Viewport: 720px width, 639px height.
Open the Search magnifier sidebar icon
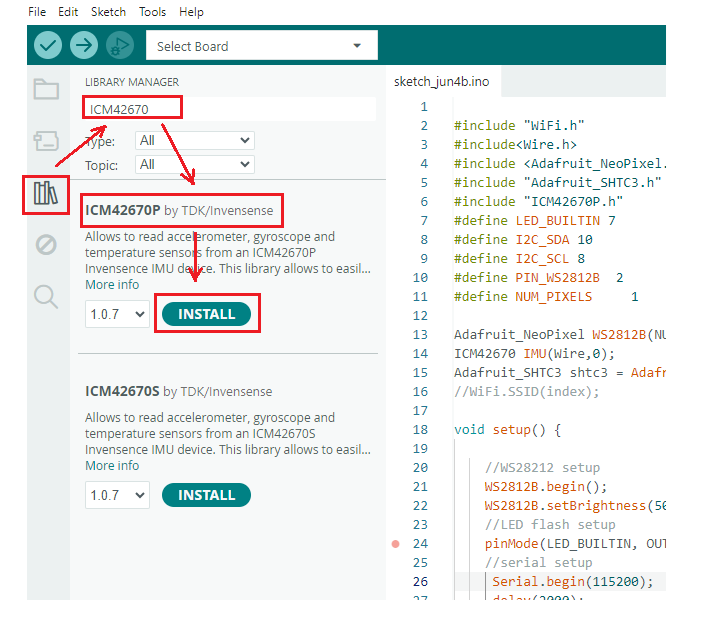coord(46,296)
